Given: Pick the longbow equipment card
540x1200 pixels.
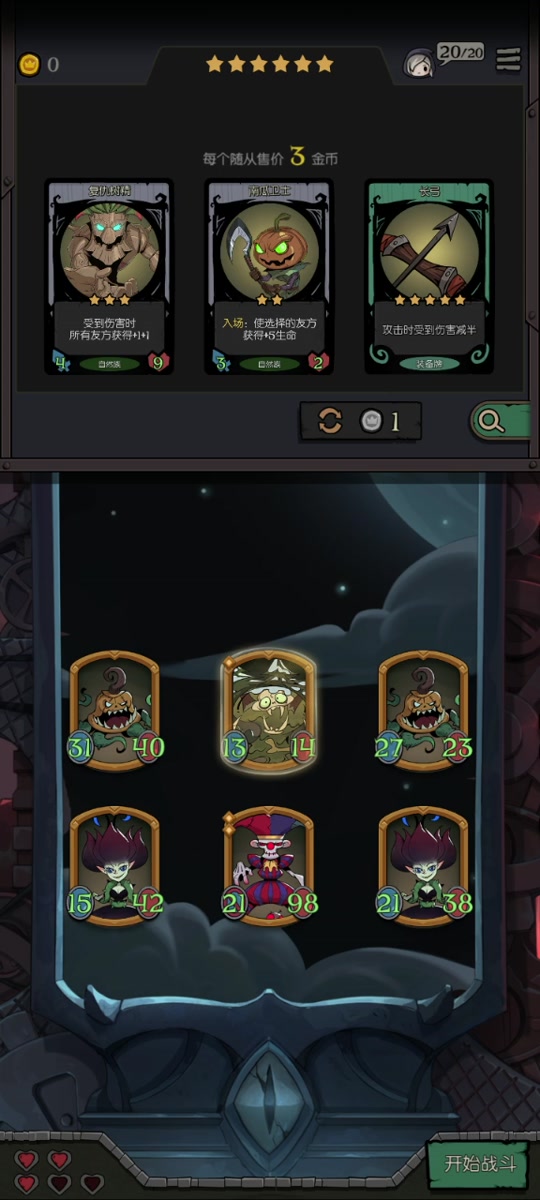Looking at the screenshot, I should point(429,277).
